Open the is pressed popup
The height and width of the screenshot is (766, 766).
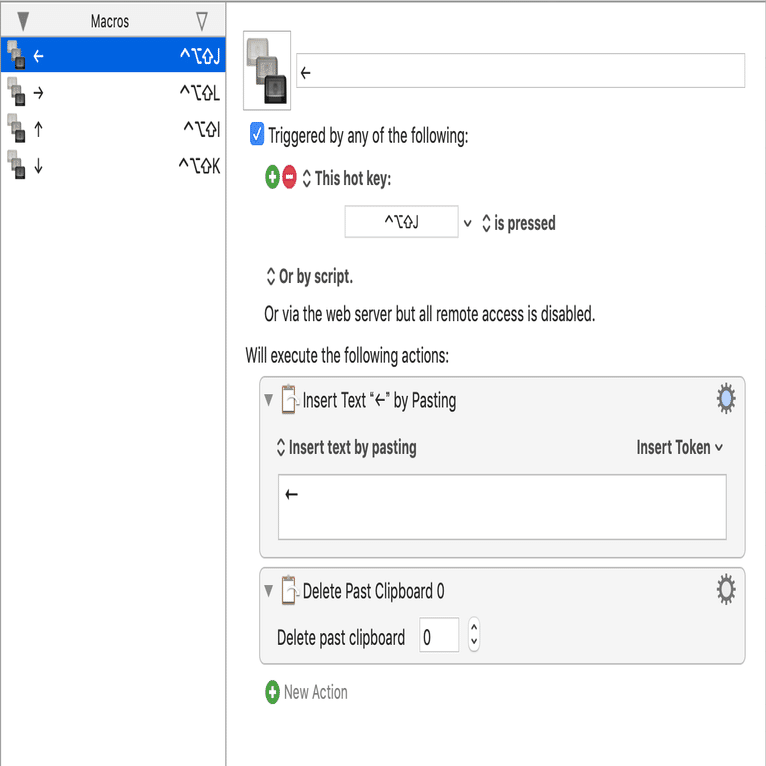point(519,223)
